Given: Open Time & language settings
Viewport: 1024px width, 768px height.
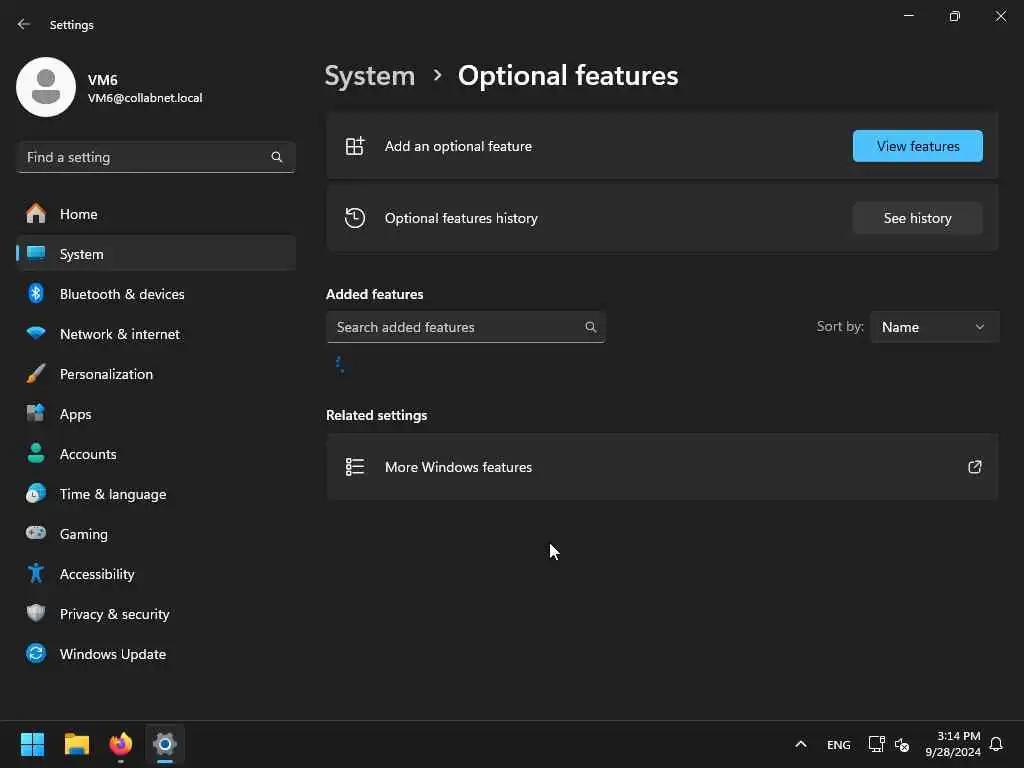Looking at the screenshot, I should click(x=155, y=494).
